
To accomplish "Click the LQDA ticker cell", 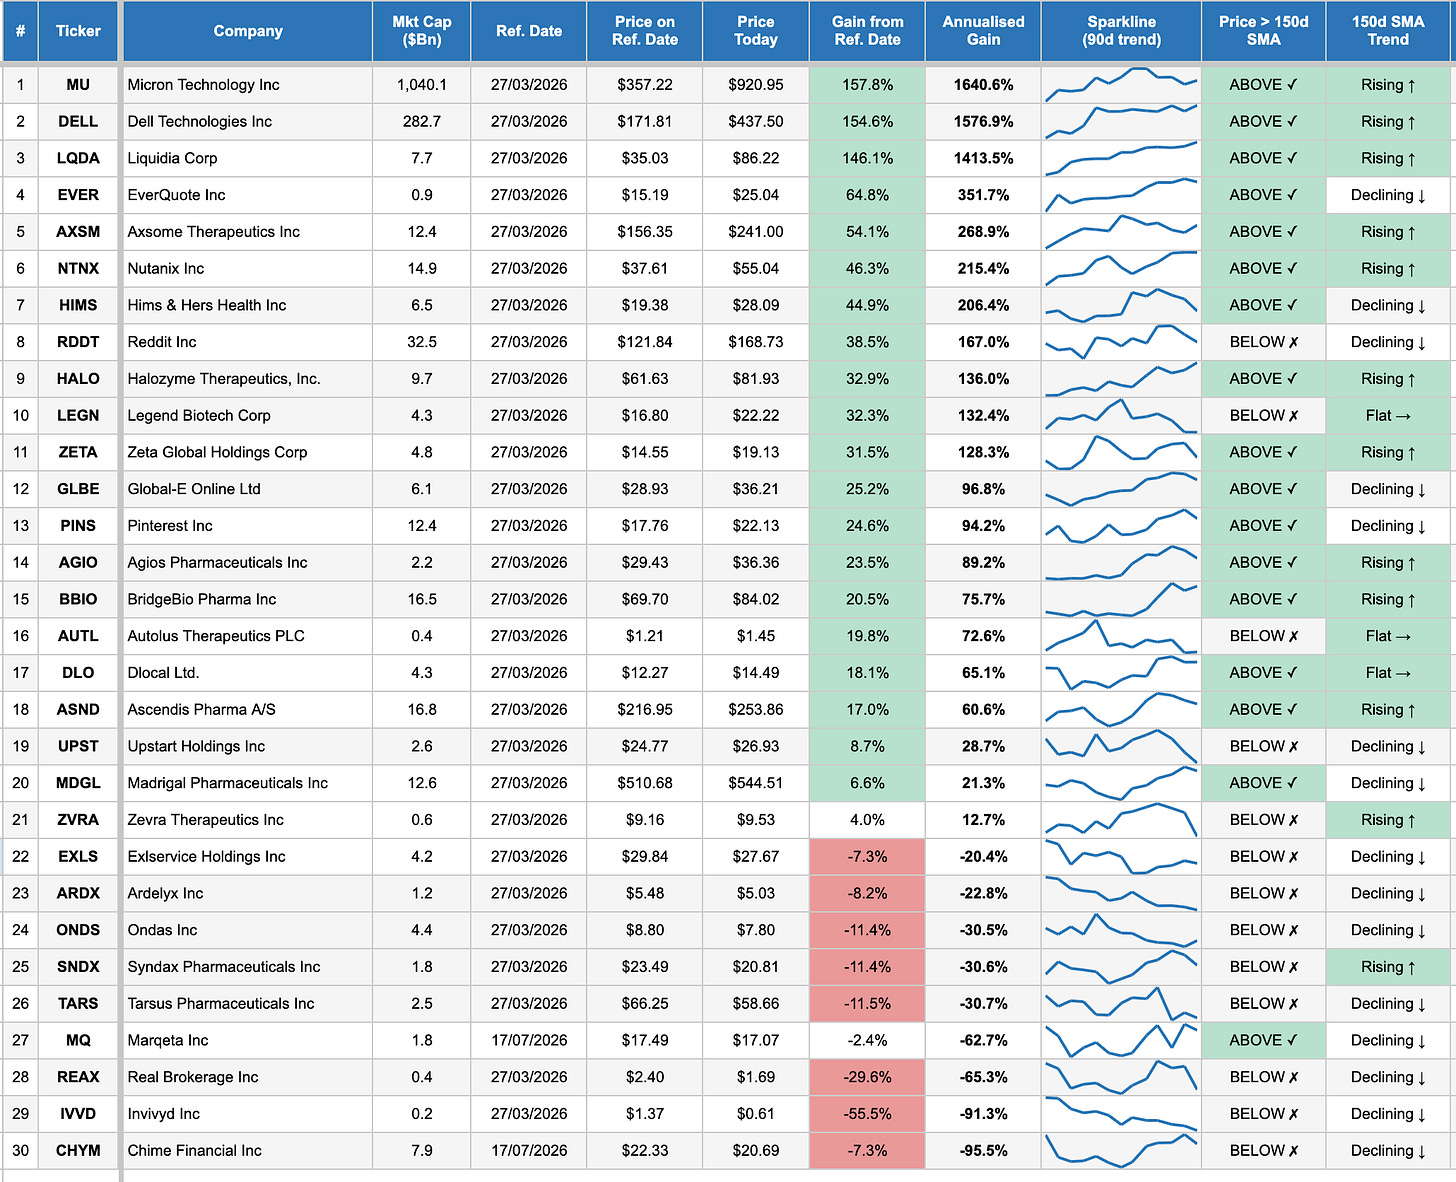I will 78,158.
